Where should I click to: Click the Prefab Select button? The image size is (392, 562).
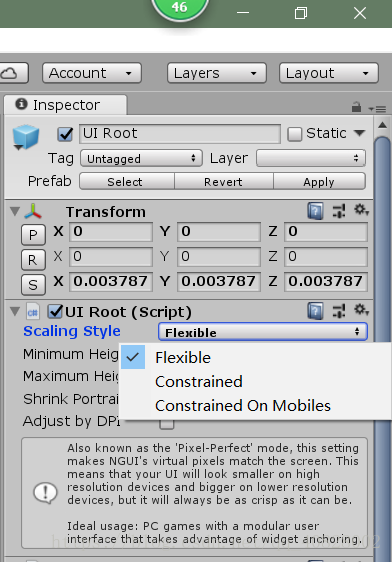click(x=127, y=181)
